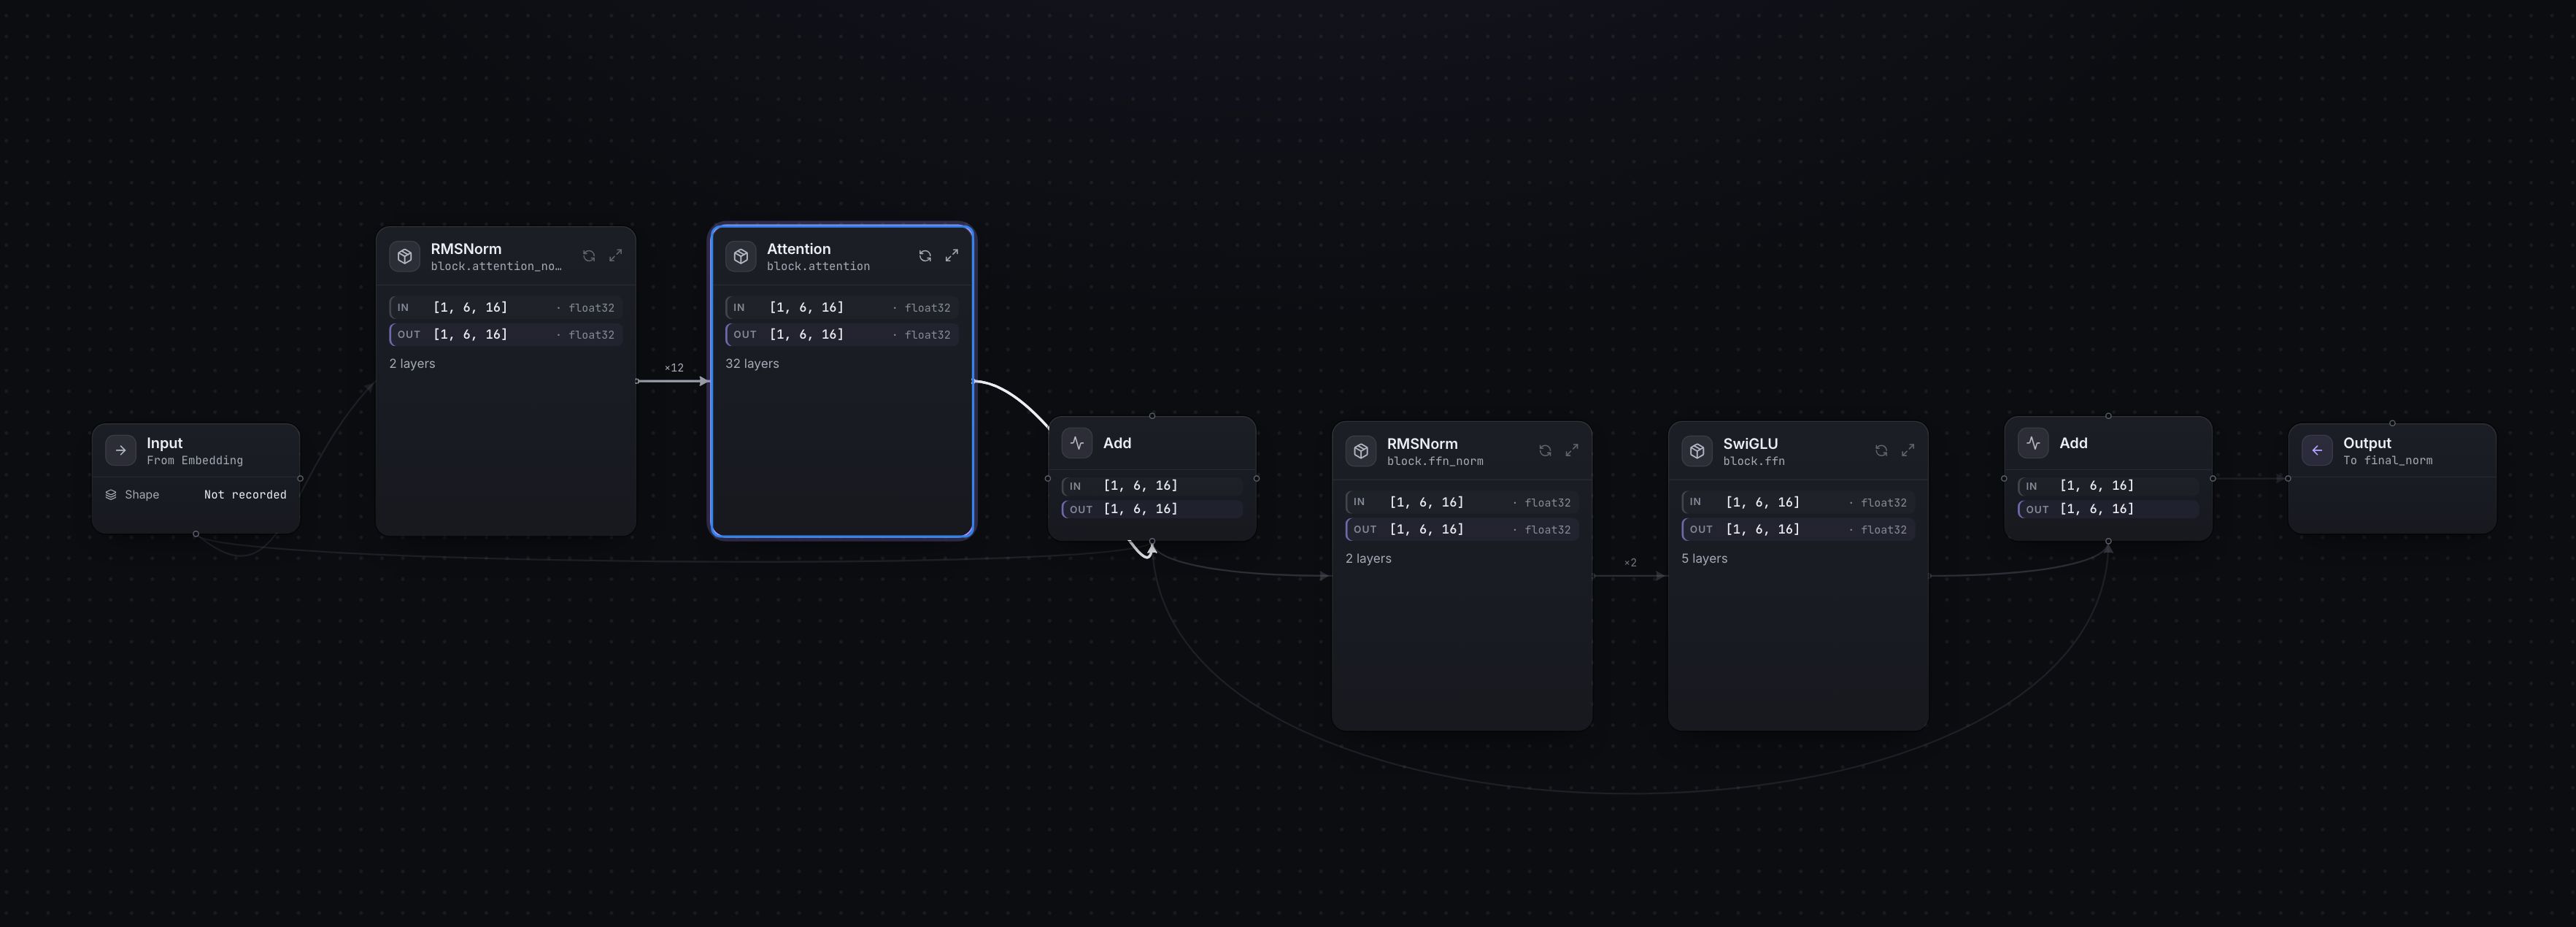
Task: Click the cube icon on block.attention_norm RMSNorm node
Action: pyautogui.click(x=405, y=256)
